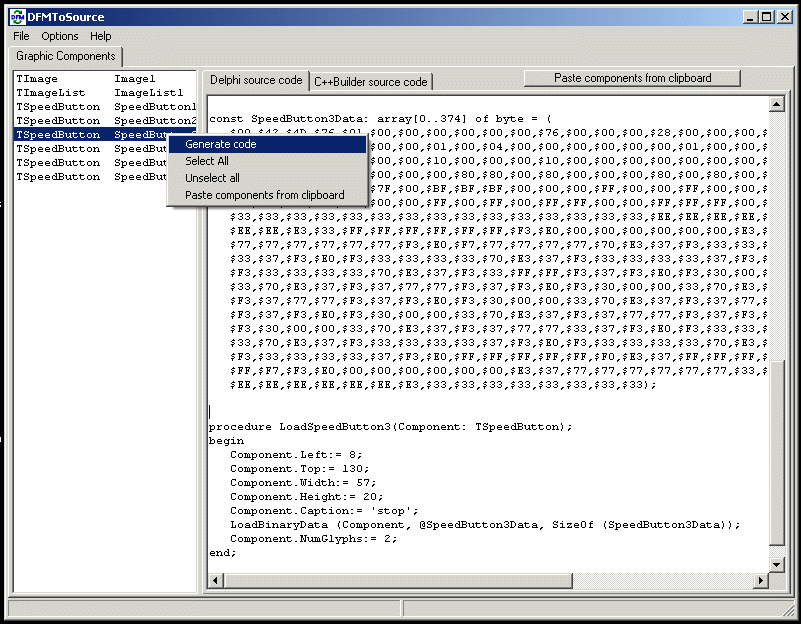
Task: Click the DFMToSource title bar icon
Action: click(17, 17)
